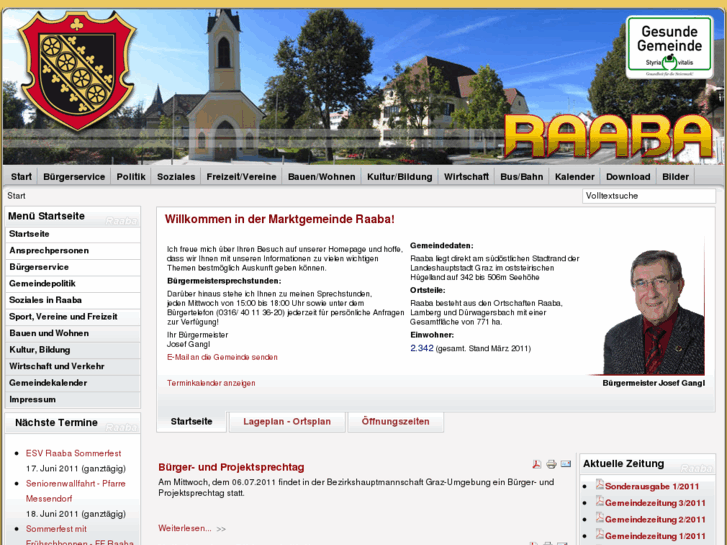Open Kalender menu item
727x545 pixels.
tap(574, 177)
